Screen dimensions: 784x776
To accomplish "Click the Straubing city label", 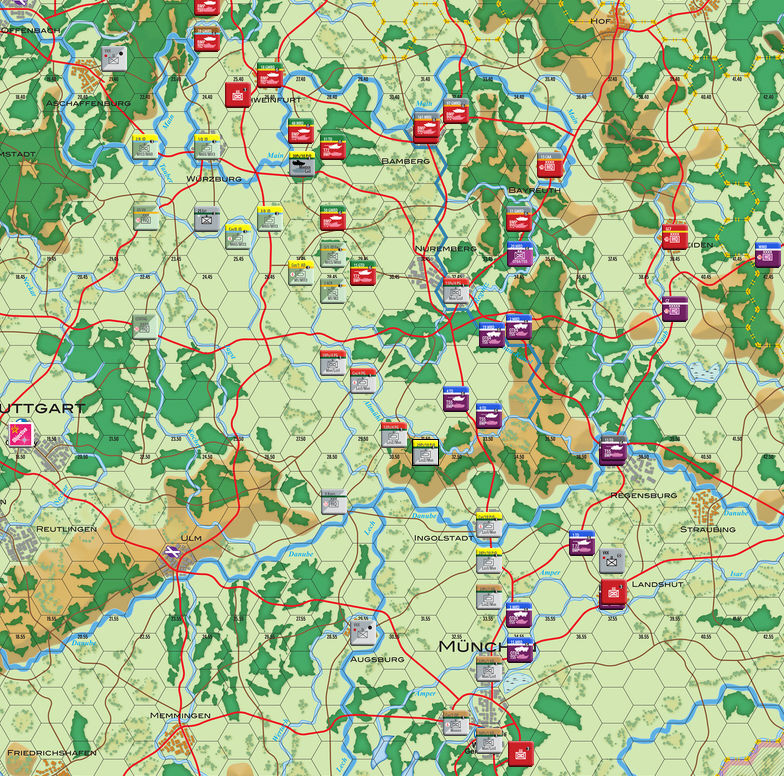I will 708,529.
